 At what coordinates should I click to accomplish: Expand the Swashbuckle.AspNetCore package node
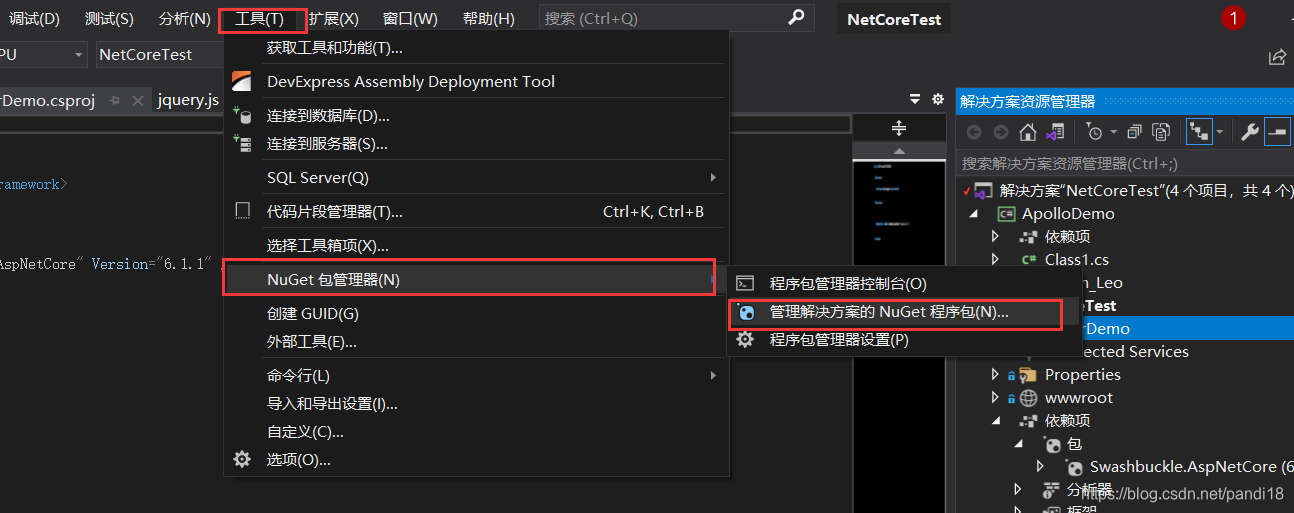[1041, 467]
